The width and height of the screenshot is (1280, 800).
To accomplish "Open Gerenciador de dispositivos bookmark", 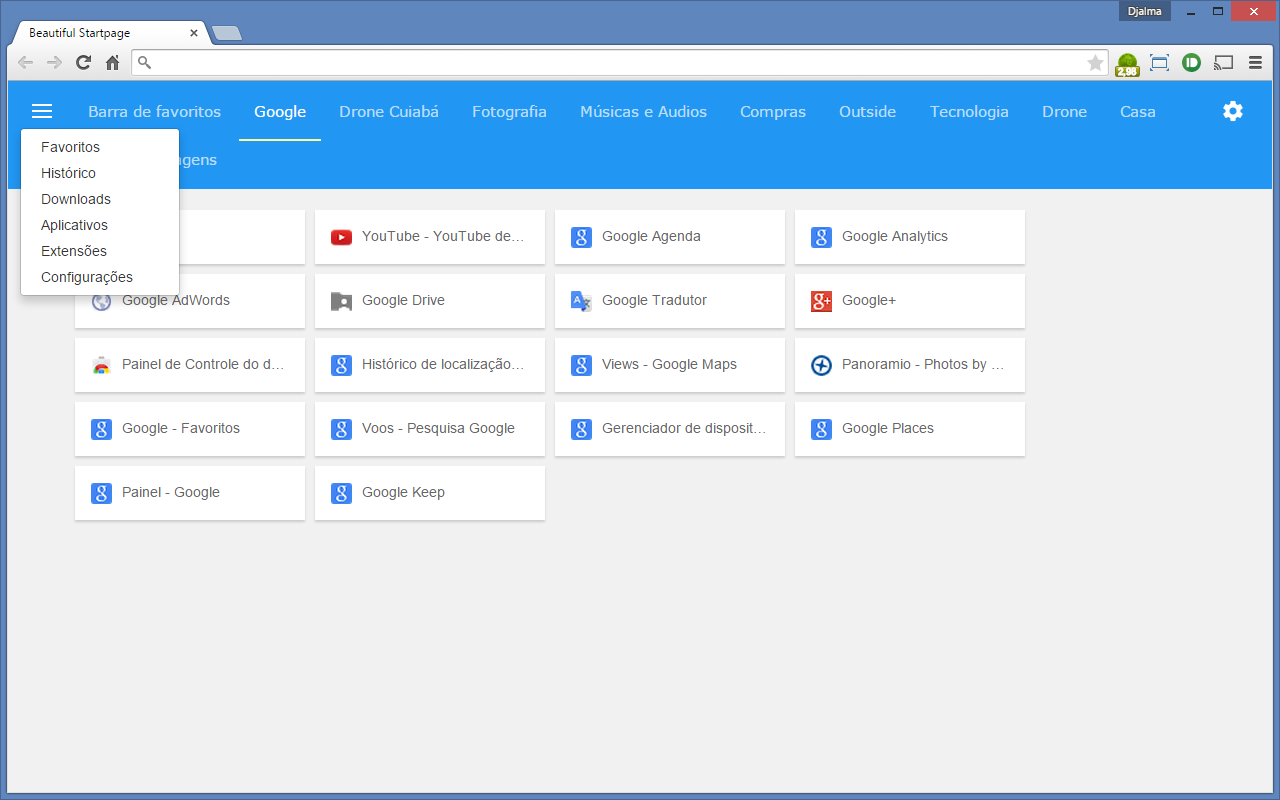I will click(670, 429).
